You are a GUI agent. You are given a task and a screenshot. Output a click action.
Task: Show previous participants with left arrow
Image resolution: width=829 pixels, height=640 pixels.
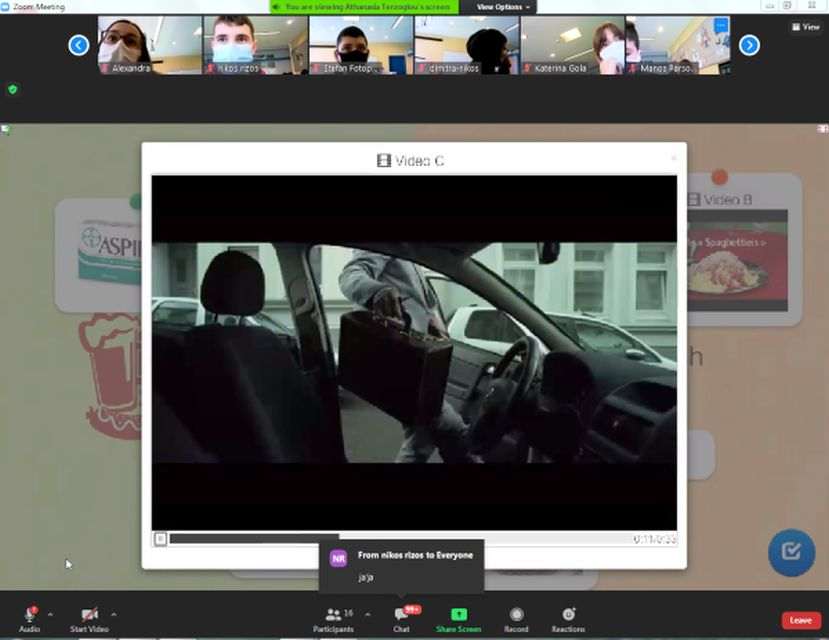pos(79,45)
